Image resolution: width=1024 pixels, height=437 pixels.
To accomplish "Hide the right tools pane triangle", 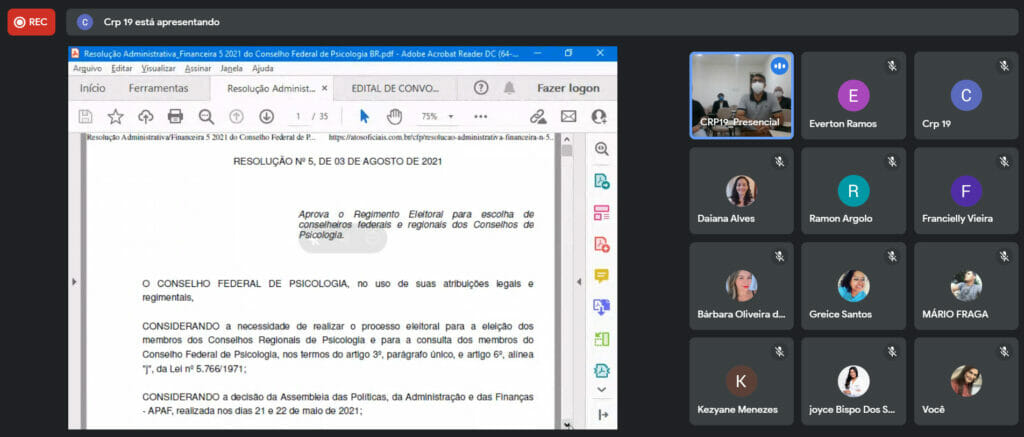I will (579, 282).
